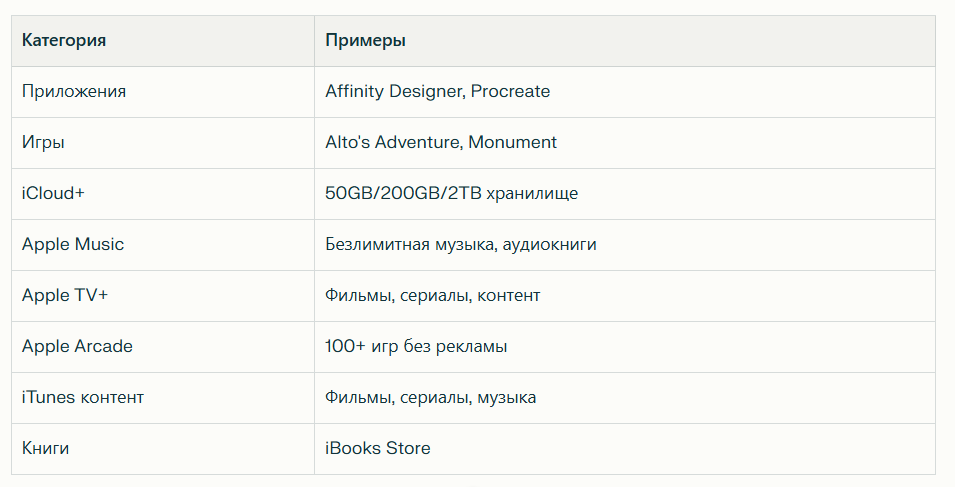Click 'Фильмы, сериалы, музыка' cell
Image resolution: width=955 pixels, height=487 pixels.
point(625,398)
